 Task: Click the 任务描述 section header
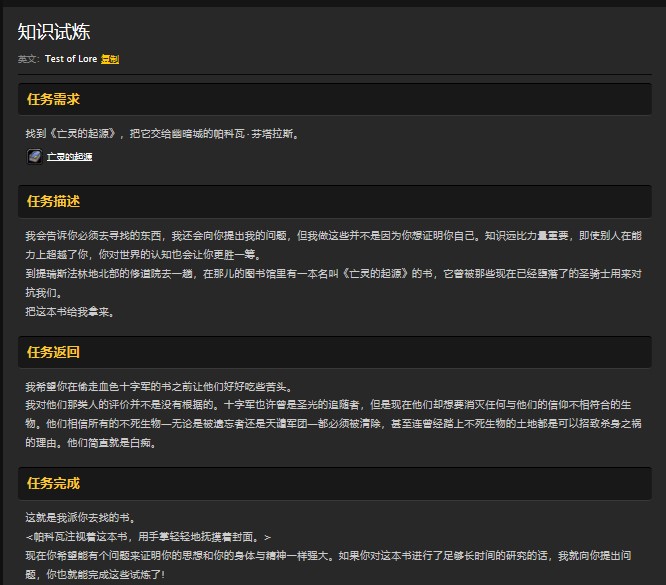click(x=54, y=202)
